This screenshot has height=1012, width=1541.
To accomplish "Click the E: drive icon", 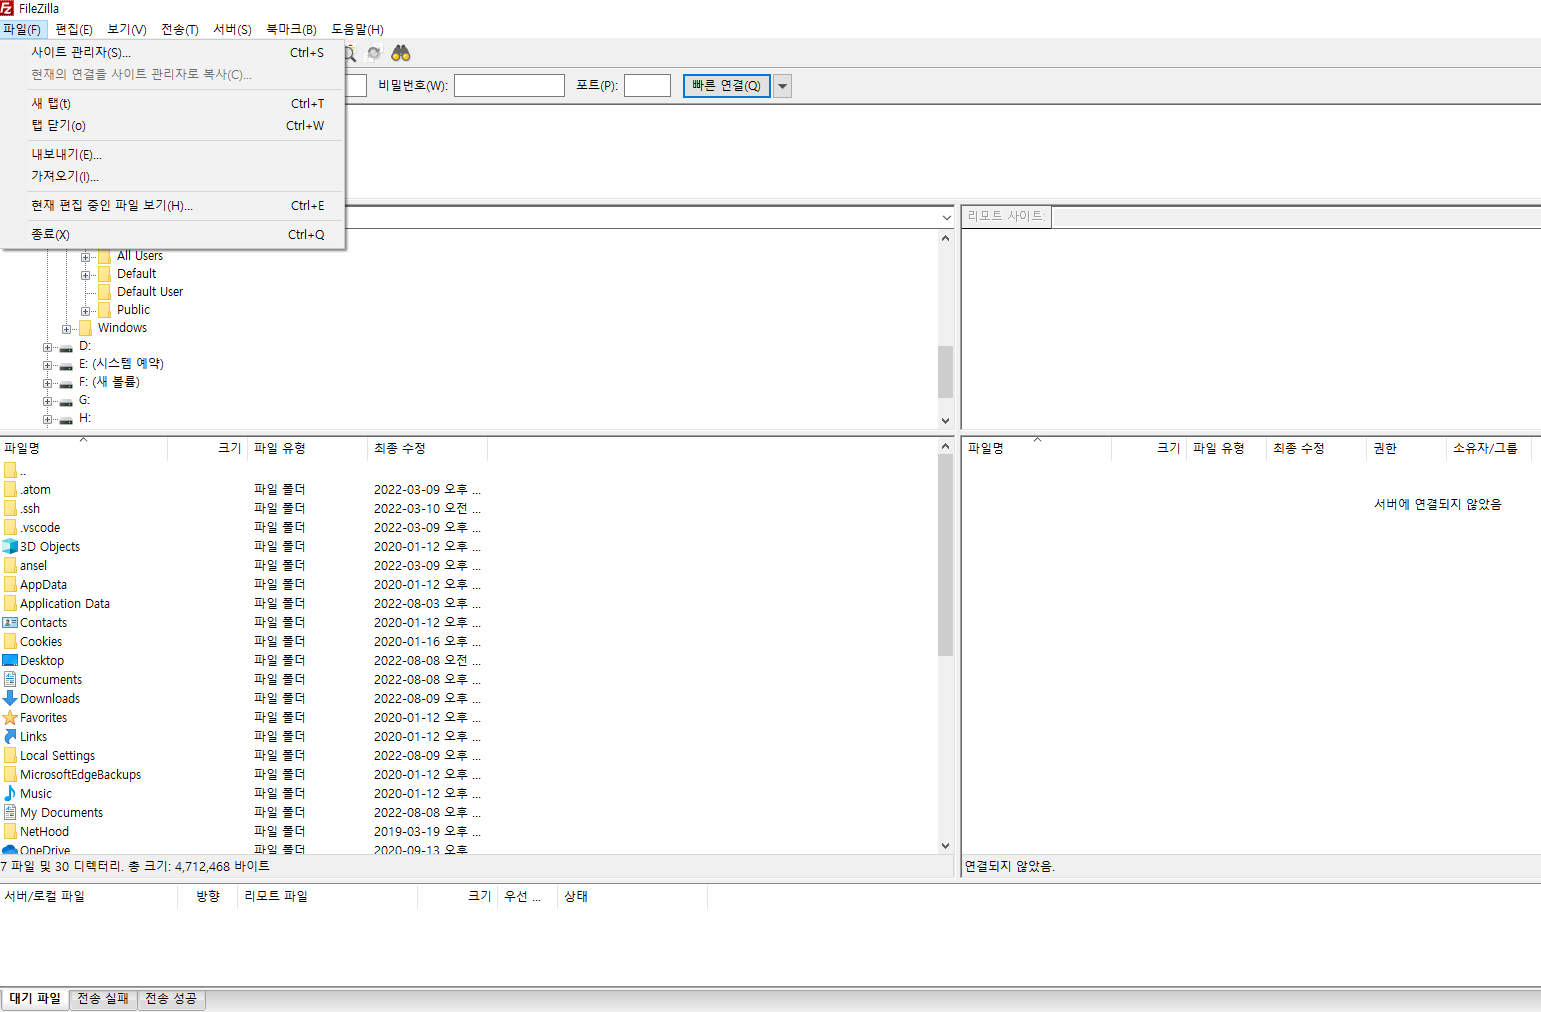I will (x=66, y=365).
